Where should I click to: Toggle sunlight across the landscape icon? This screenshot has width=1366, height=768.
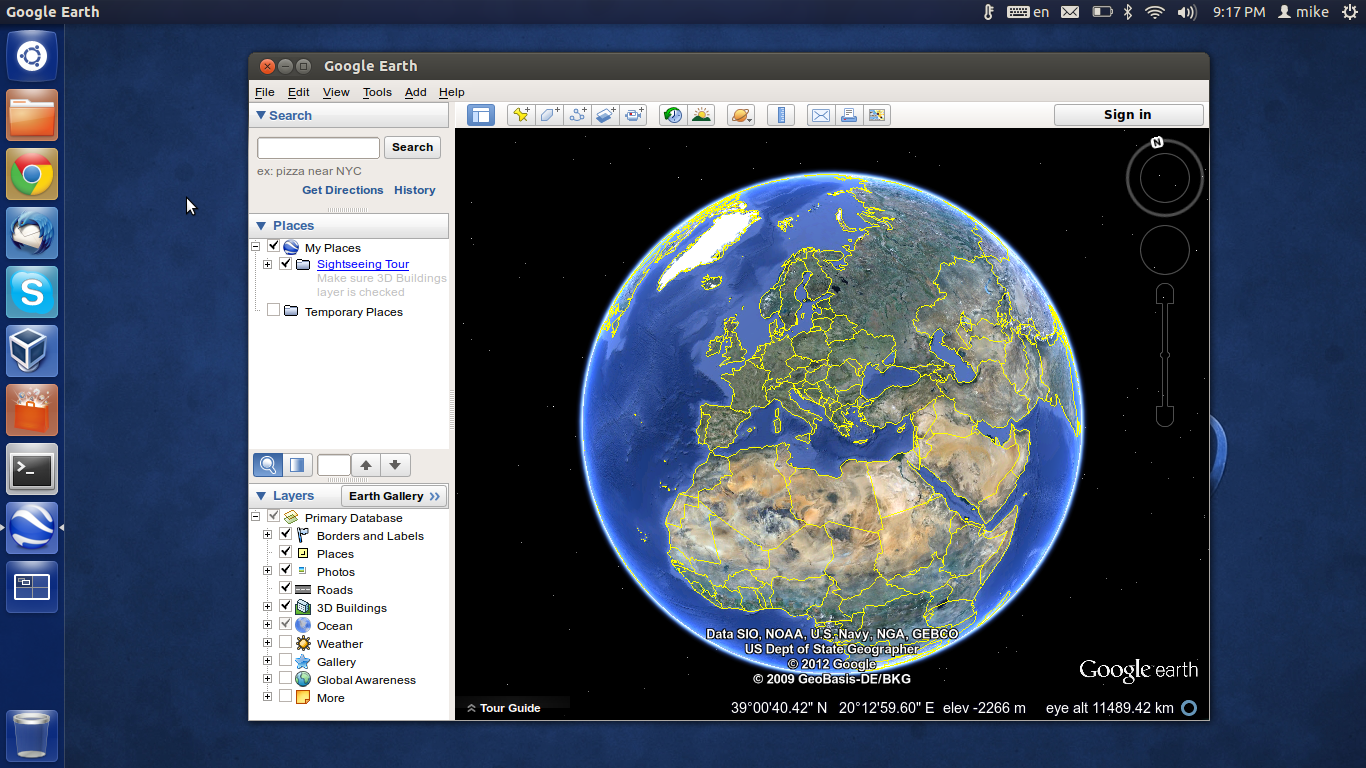pyautogui.click(x=701, y=115)
